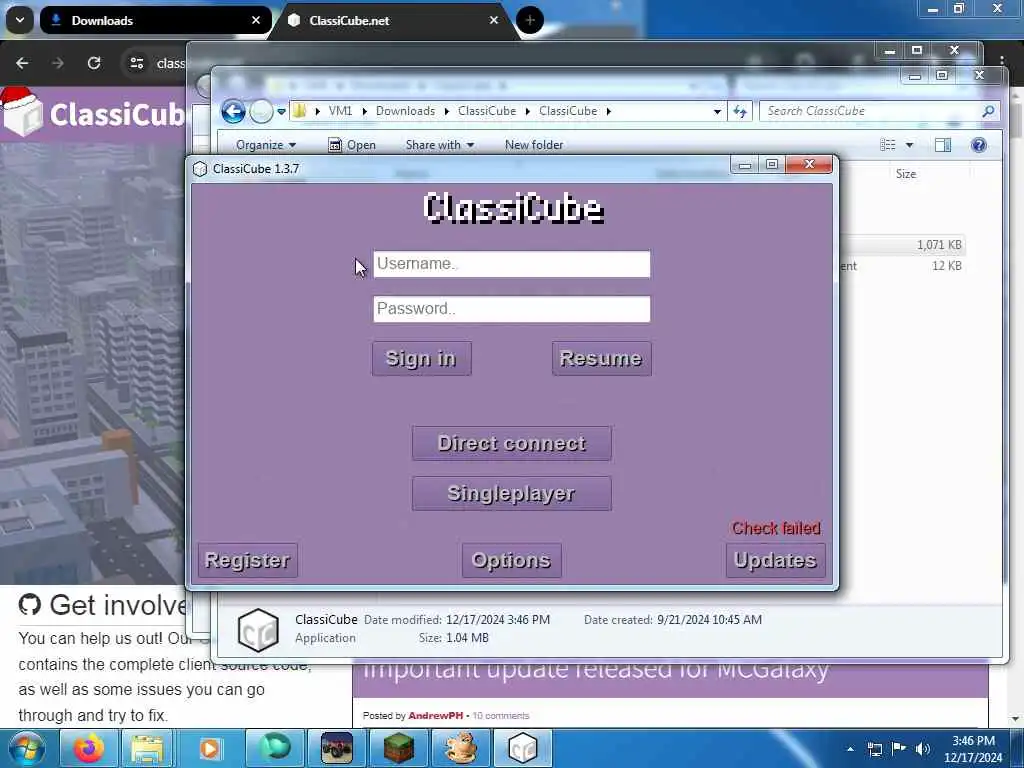Click the VM1 breadcrumb in the Explorer address bar
This screenshot has height=768, width=1024.
coord(340,111)
